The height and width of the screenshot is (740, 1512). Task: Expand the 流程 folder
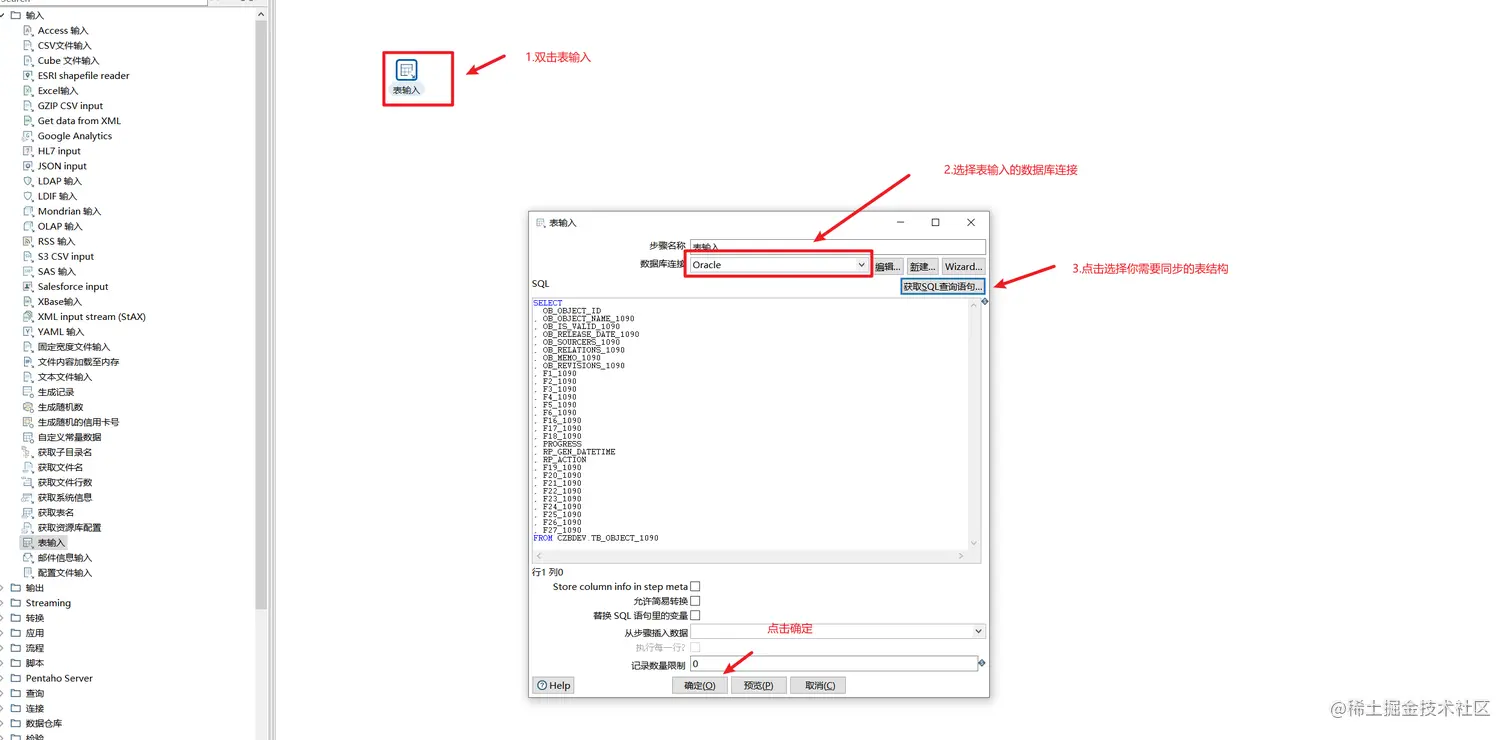pyautogui.click(x=3, y=648)
